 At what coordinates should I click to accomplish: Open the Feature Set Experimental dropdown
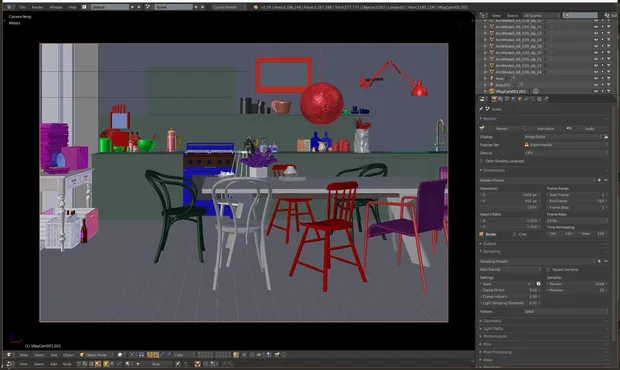[x=566, y=145]
